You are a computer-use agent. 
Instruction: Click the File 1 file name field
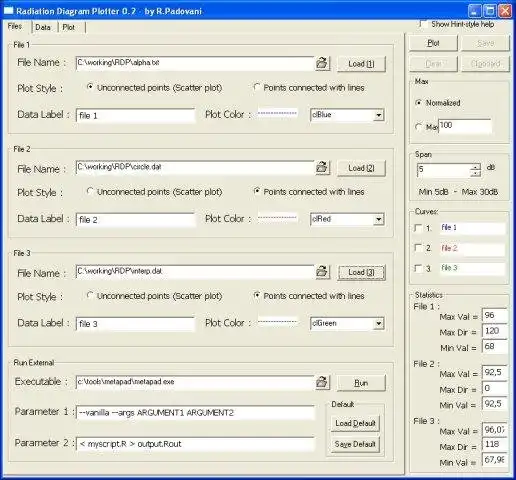tap(195, 63)
